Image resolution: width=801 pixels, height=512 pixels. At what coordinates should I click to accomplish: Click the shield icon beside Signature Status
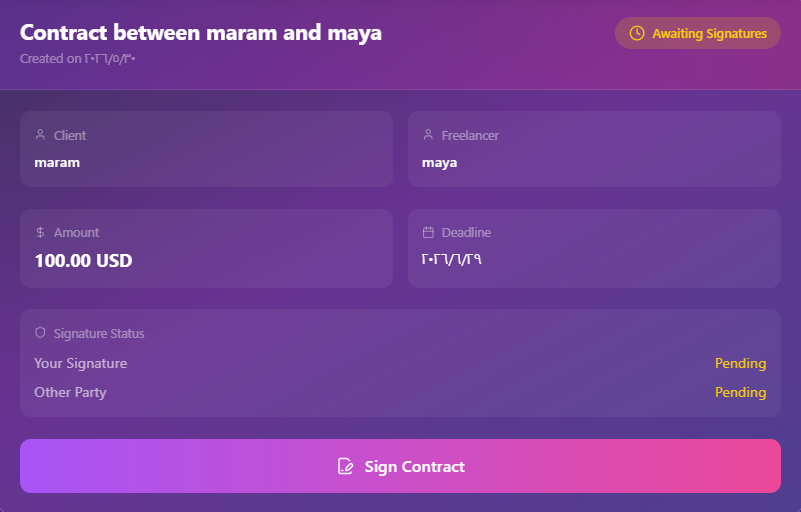(x=40, y=333)
